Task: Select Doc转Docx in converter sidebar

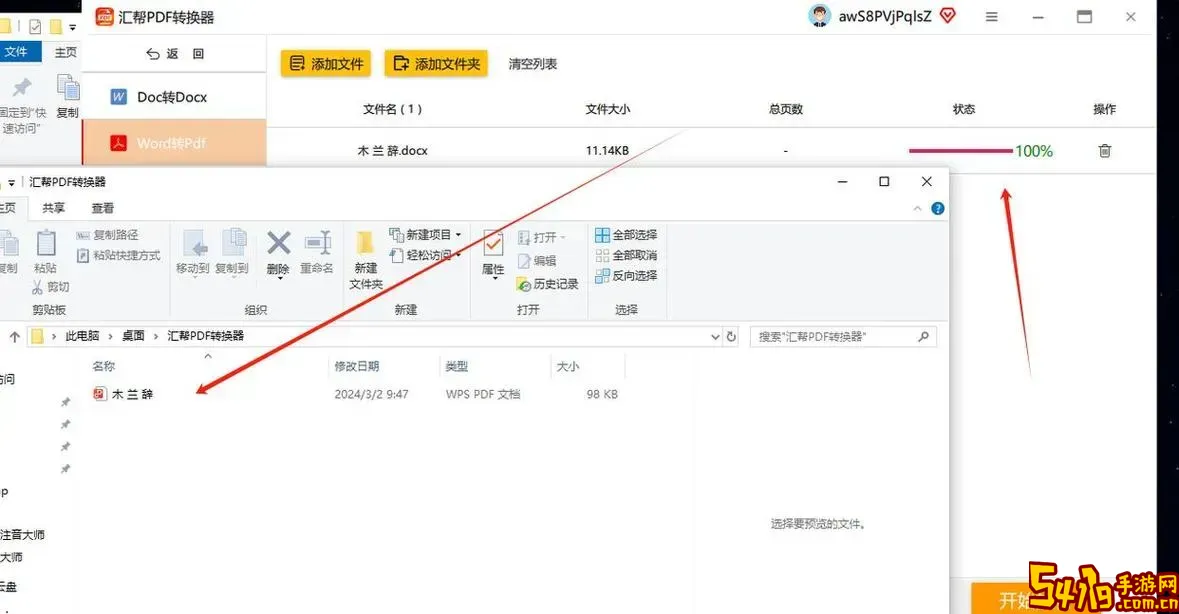Action: (x=173, y=97)
